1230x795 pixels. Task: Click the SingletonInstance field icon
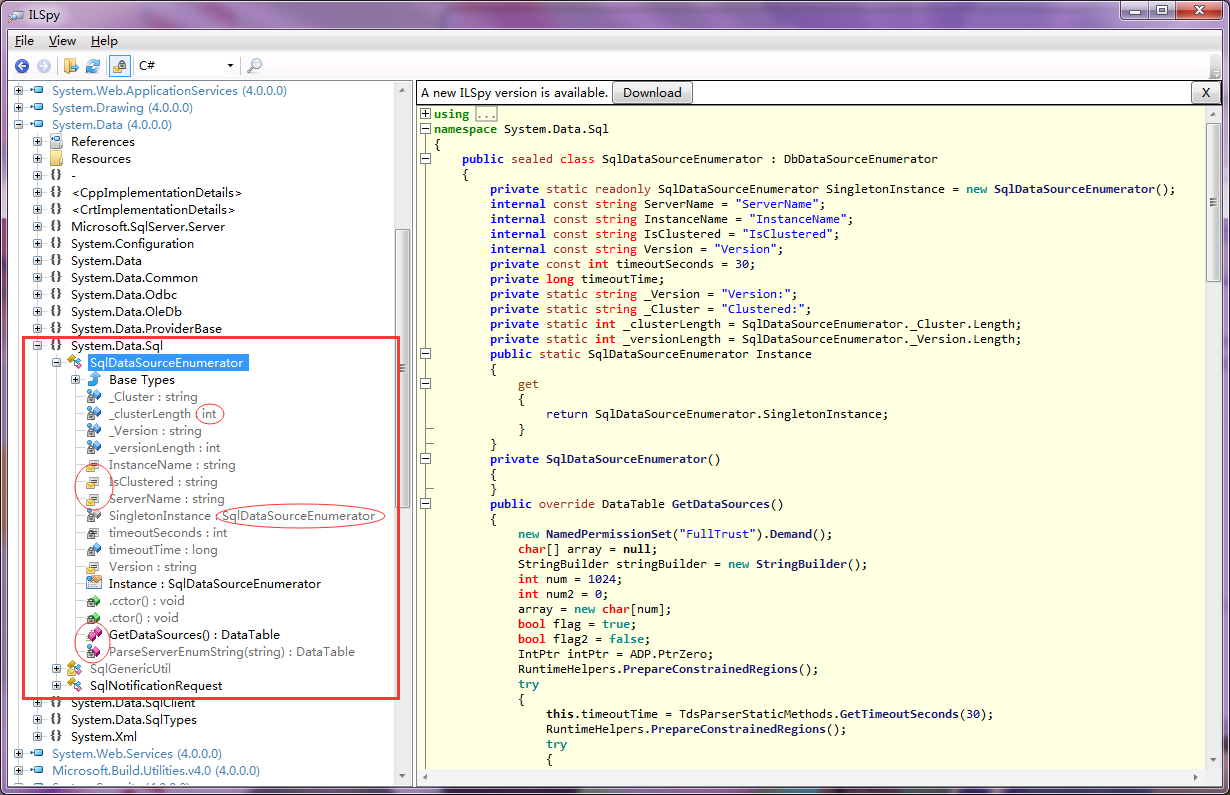point(93,515)
